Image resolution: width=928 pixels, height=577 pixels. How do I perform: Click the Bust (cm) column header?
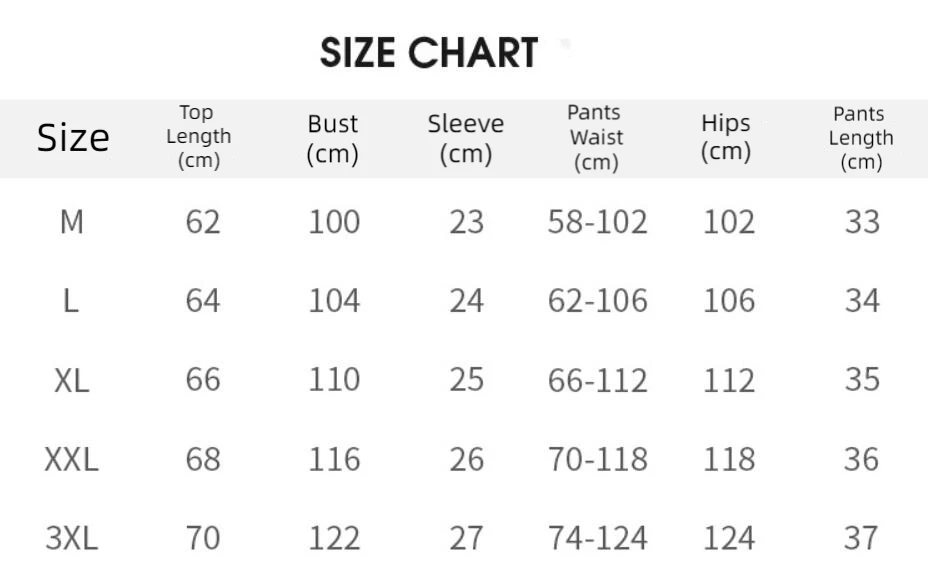click(333, 139)
